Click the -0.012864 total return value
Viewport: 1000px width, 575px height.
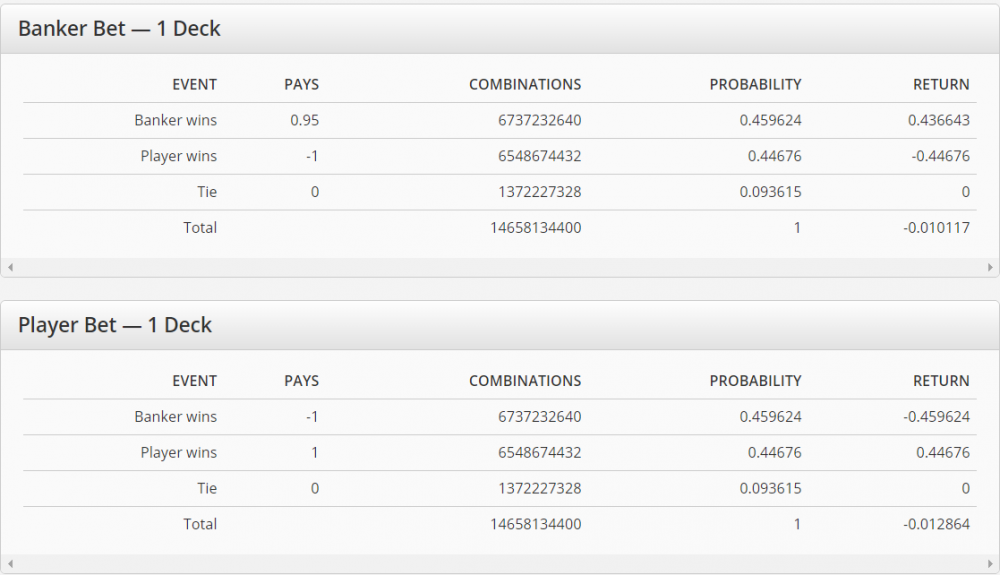(935, 523)
